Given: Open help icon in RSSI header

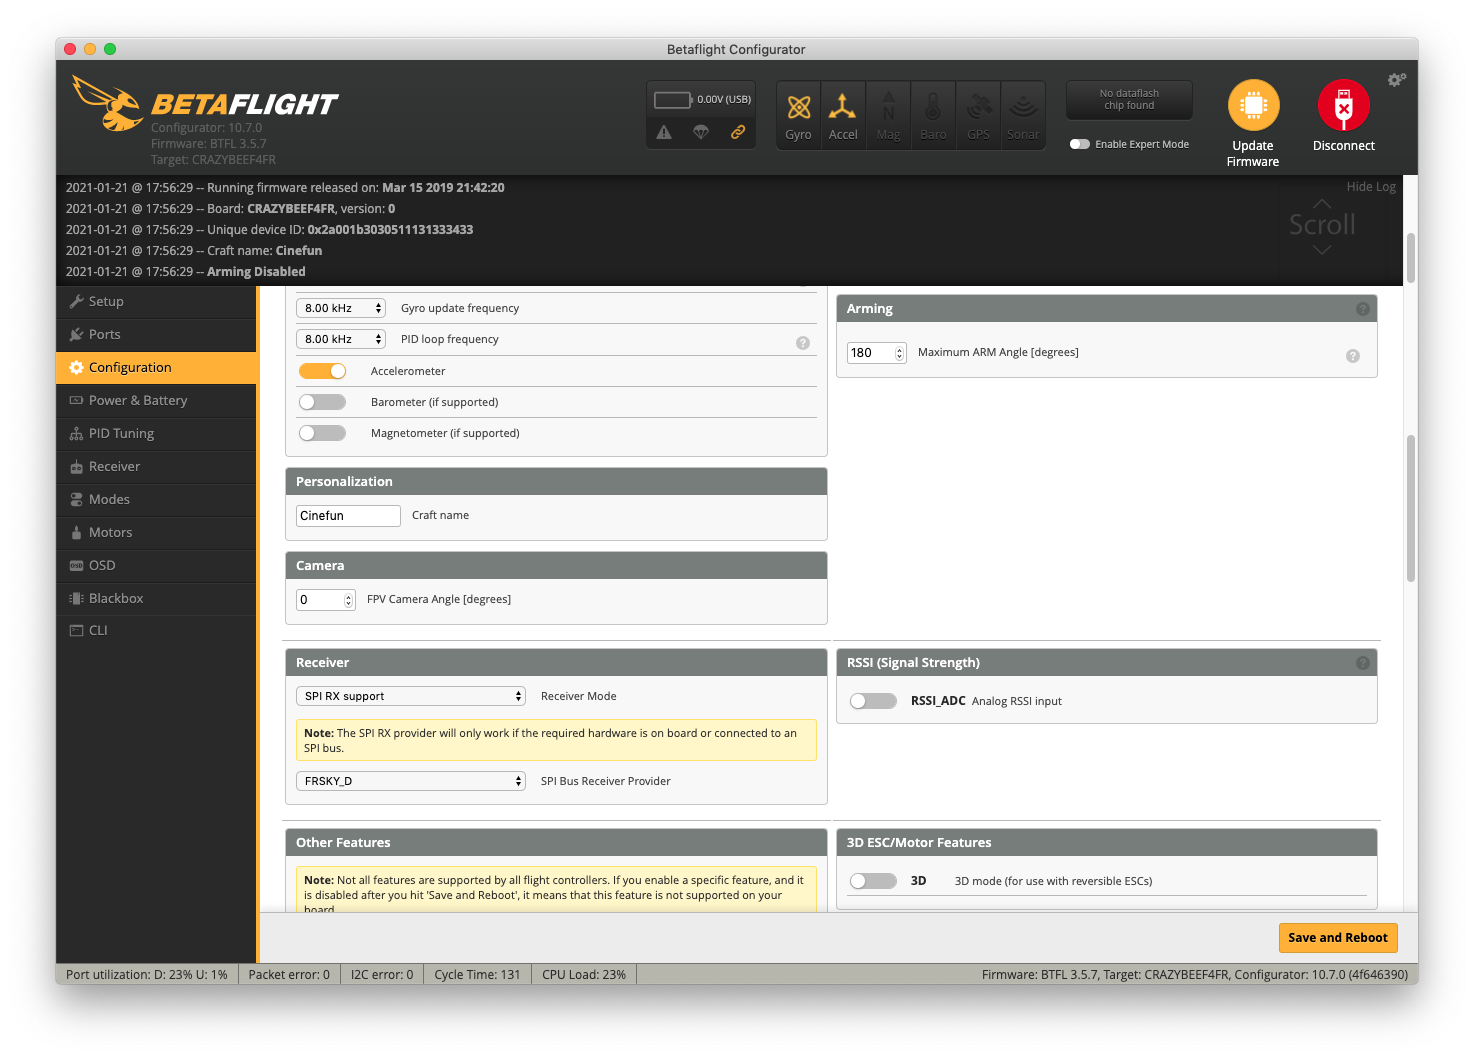Looking at the screenshot, I should (x=1362, y=663).
